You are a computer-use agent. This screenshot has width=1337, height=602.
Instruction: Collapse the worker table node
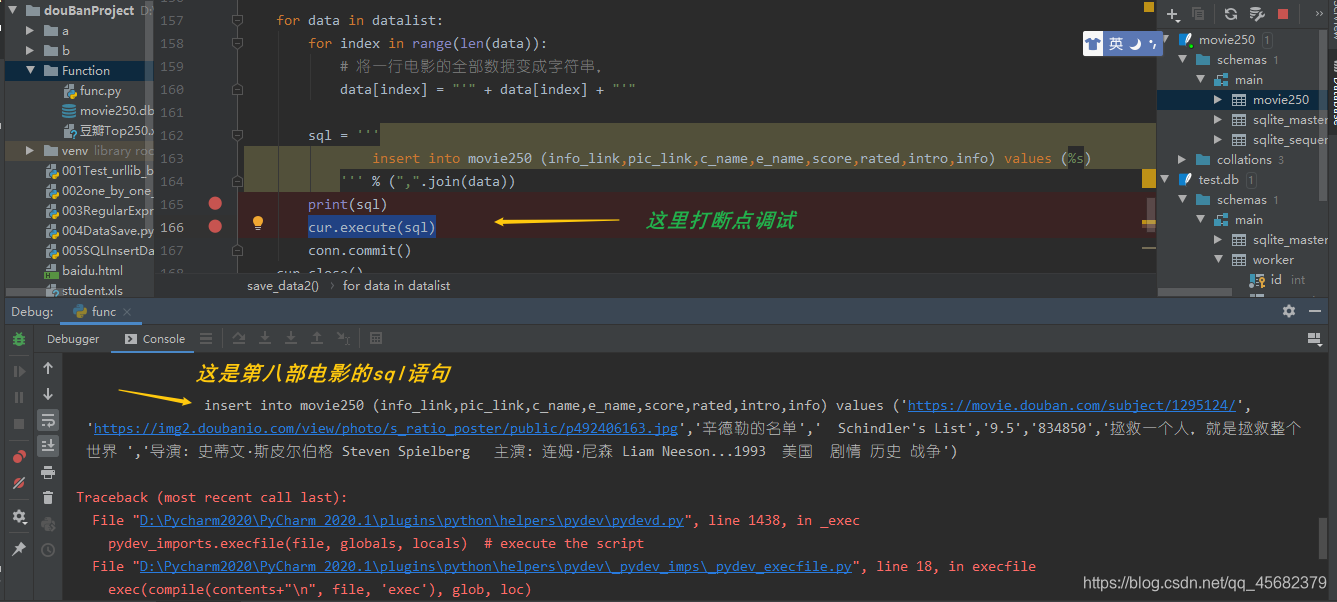[x=1217, y=260]
